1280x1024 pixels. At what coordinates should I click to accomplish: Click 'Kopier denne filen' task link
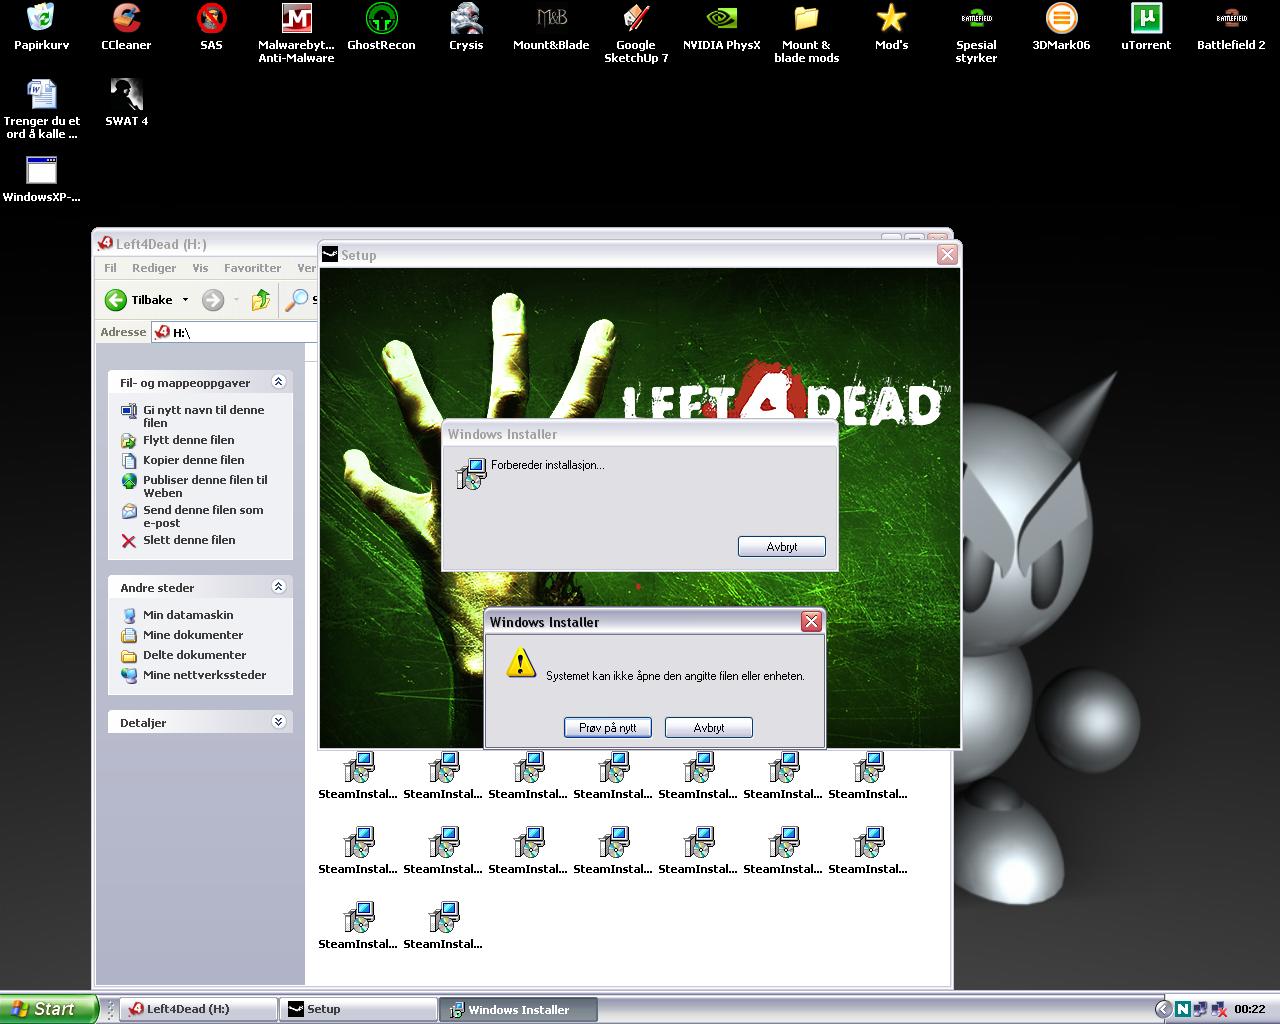click(x=194, y=460)
